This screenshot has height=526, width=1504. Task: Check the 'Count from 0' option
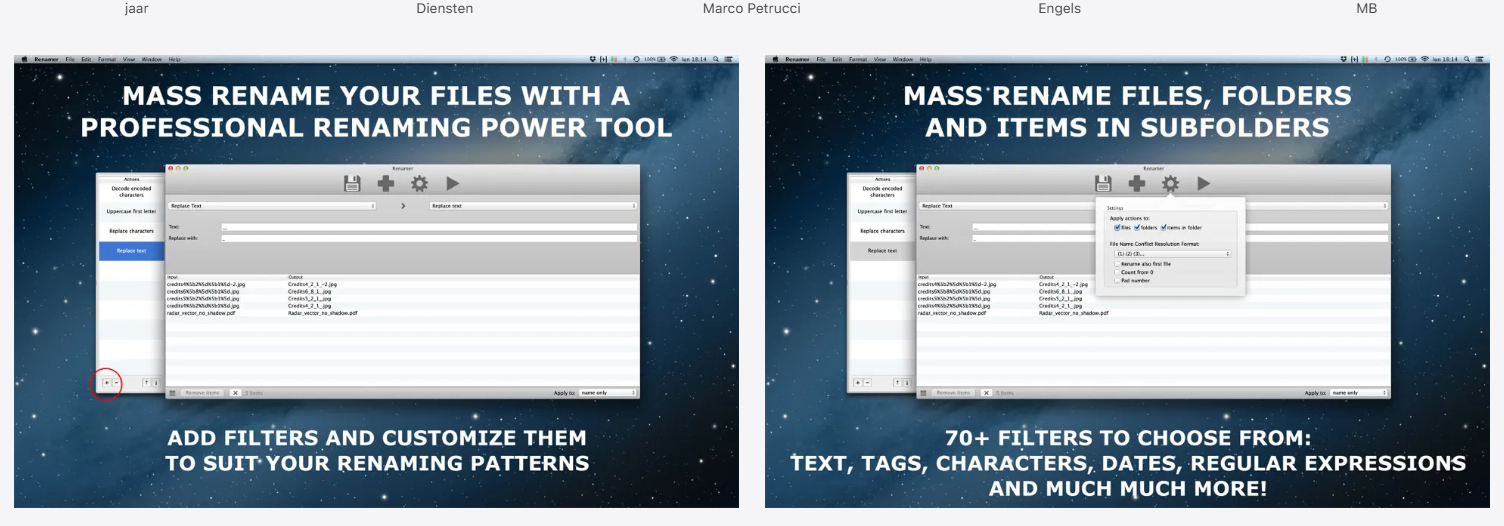pos(1117,272)
